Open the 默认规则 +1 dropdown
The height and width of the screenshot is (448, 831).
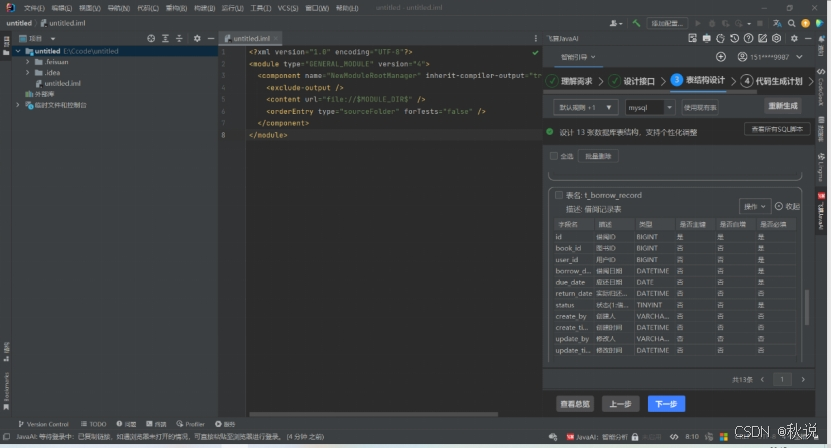point(585,107)
